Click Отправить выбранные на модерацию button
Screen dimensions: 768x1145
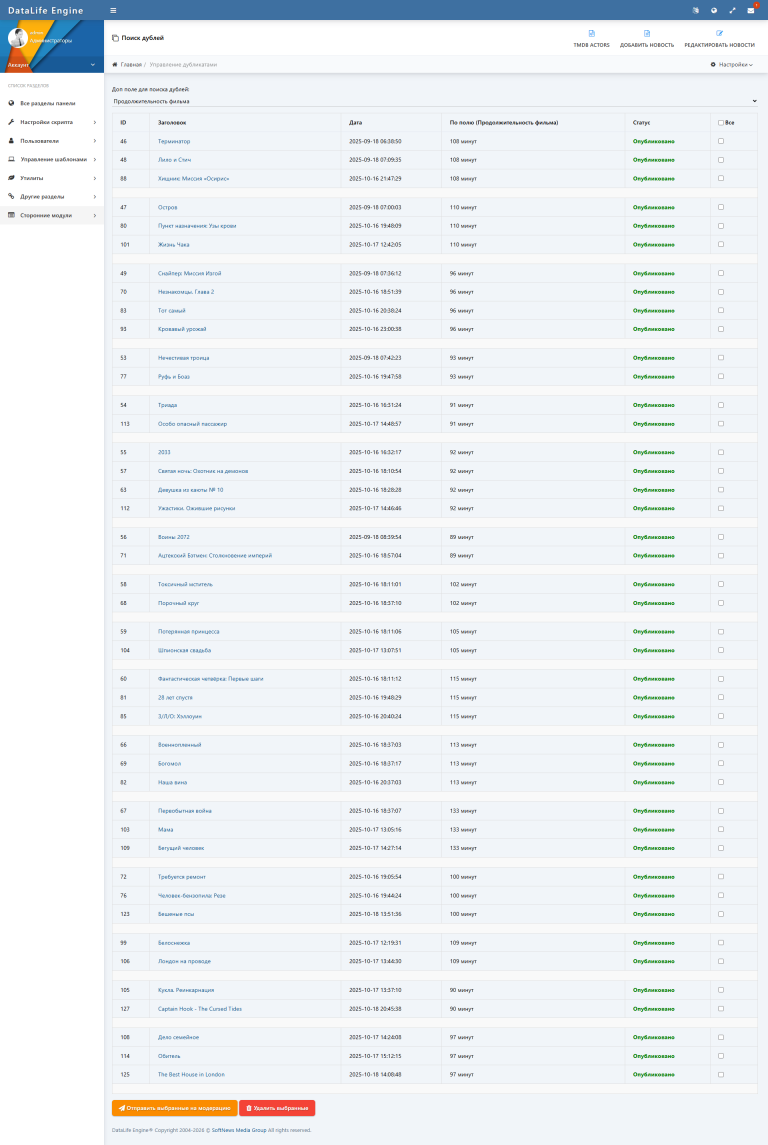174,1108
